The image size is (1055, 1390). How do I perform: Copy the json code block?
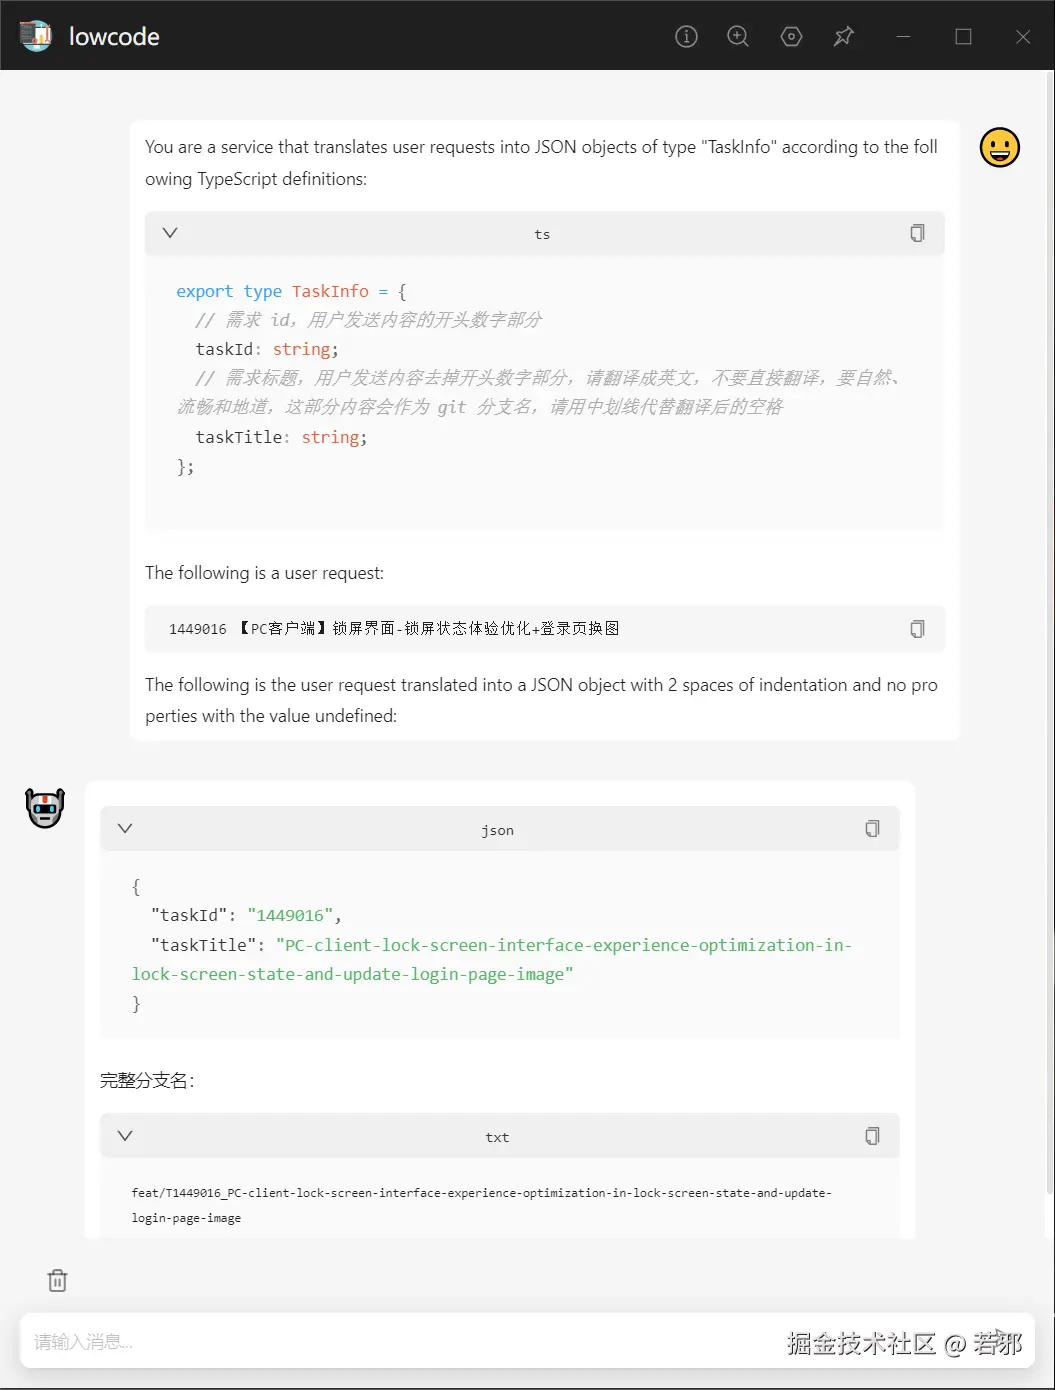(872, 829)
